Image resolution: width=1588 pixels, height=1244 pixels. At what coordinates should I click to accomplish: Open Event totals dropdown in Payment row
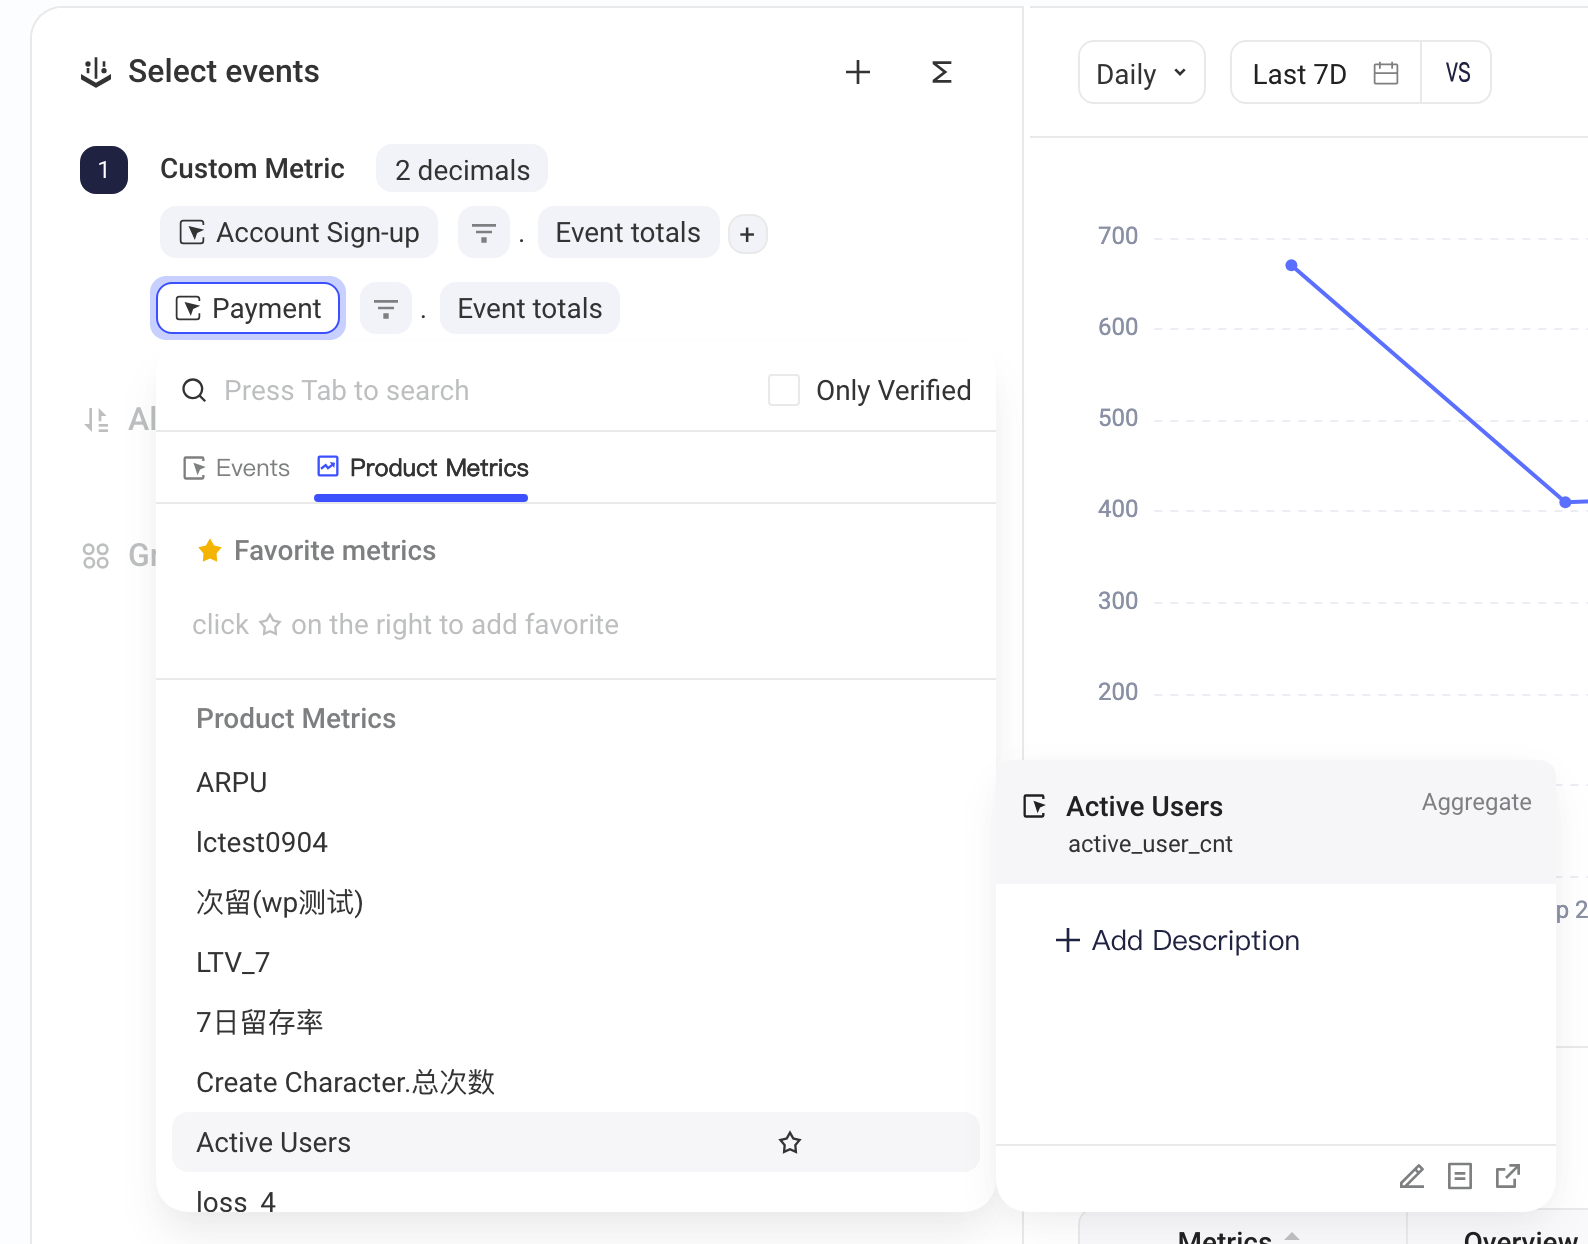tap(530, 309)
